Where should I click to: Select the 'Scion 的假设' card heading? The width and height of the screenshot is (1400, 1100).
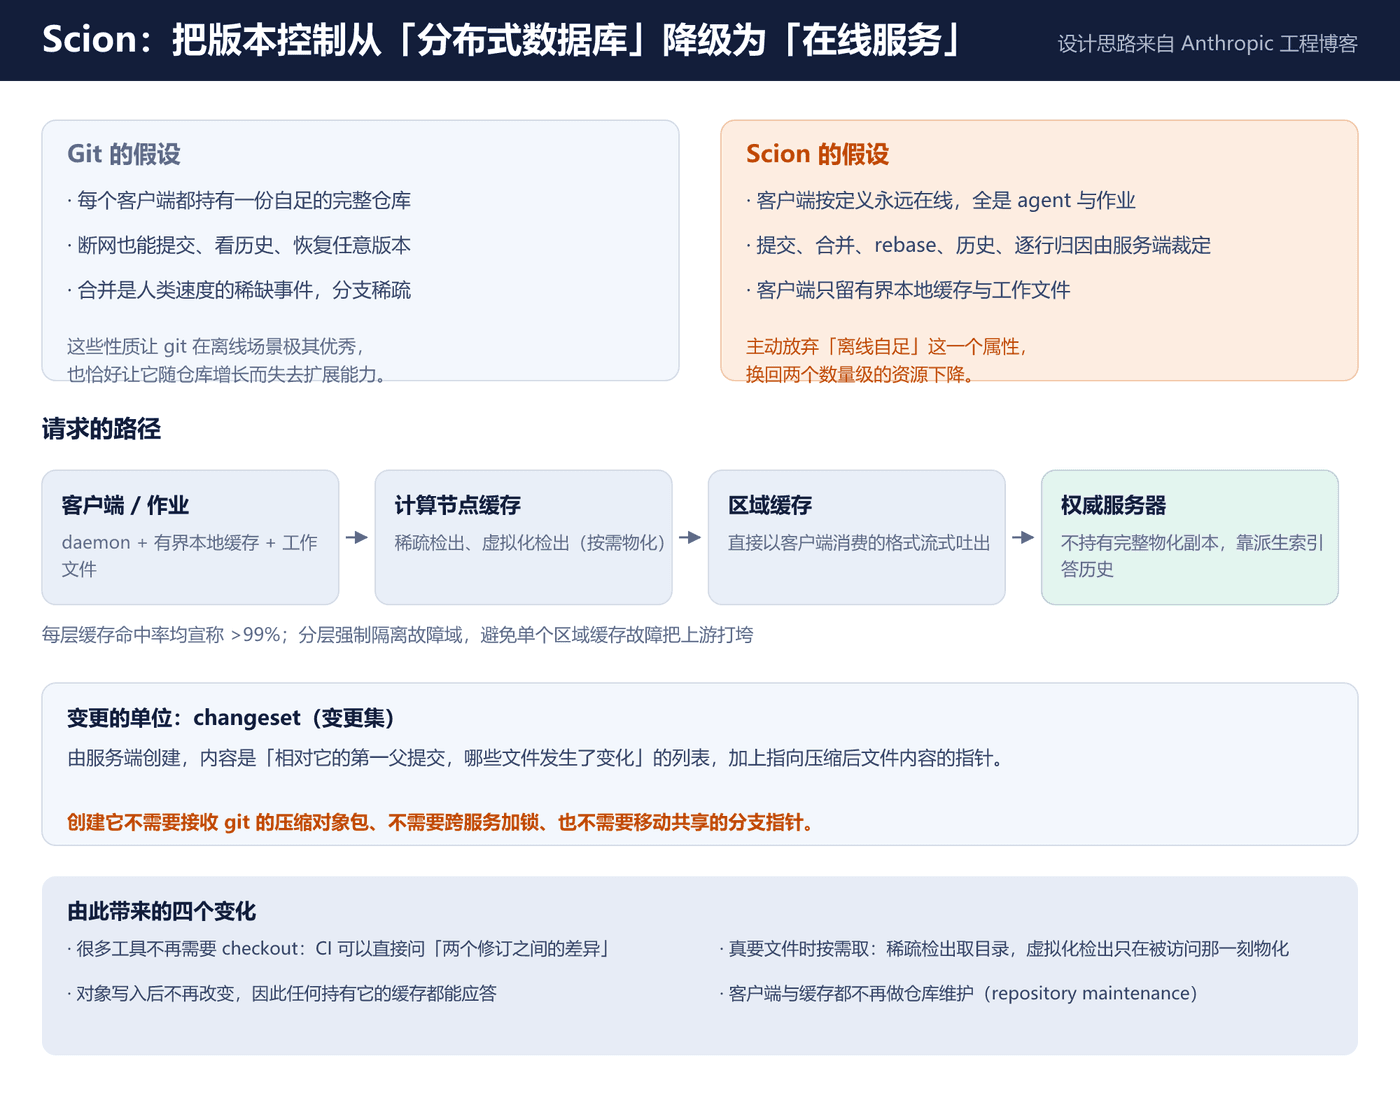(x=817, y=154)
